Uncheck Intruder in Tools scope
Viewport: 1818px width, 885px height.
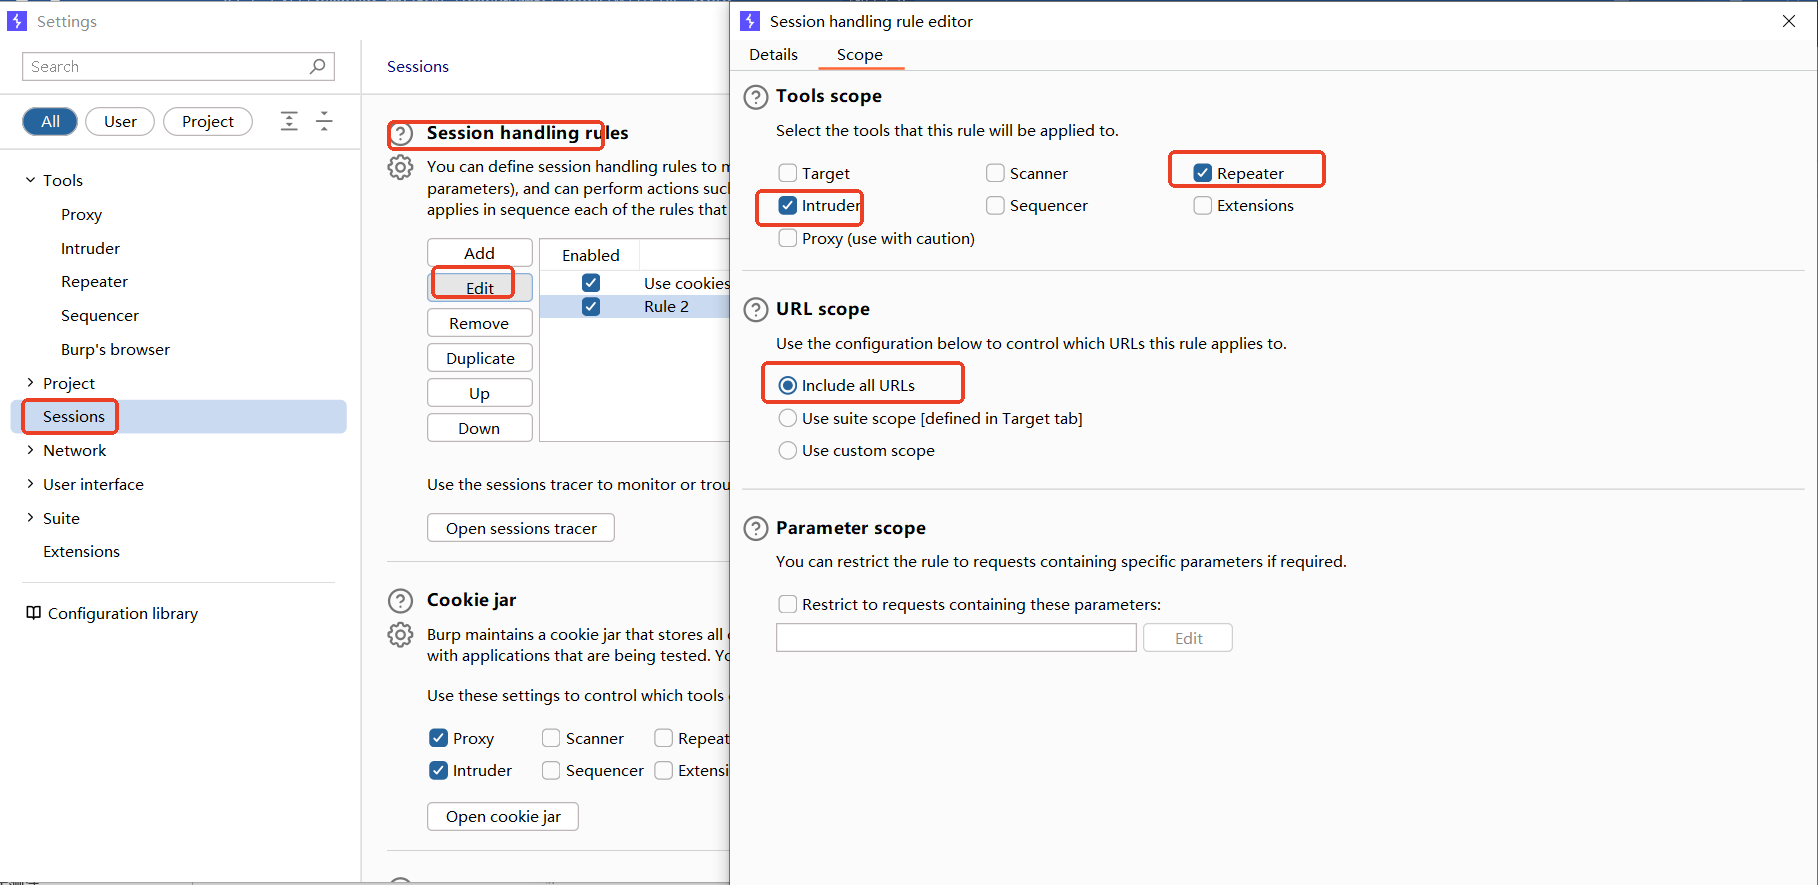point(788,205)
